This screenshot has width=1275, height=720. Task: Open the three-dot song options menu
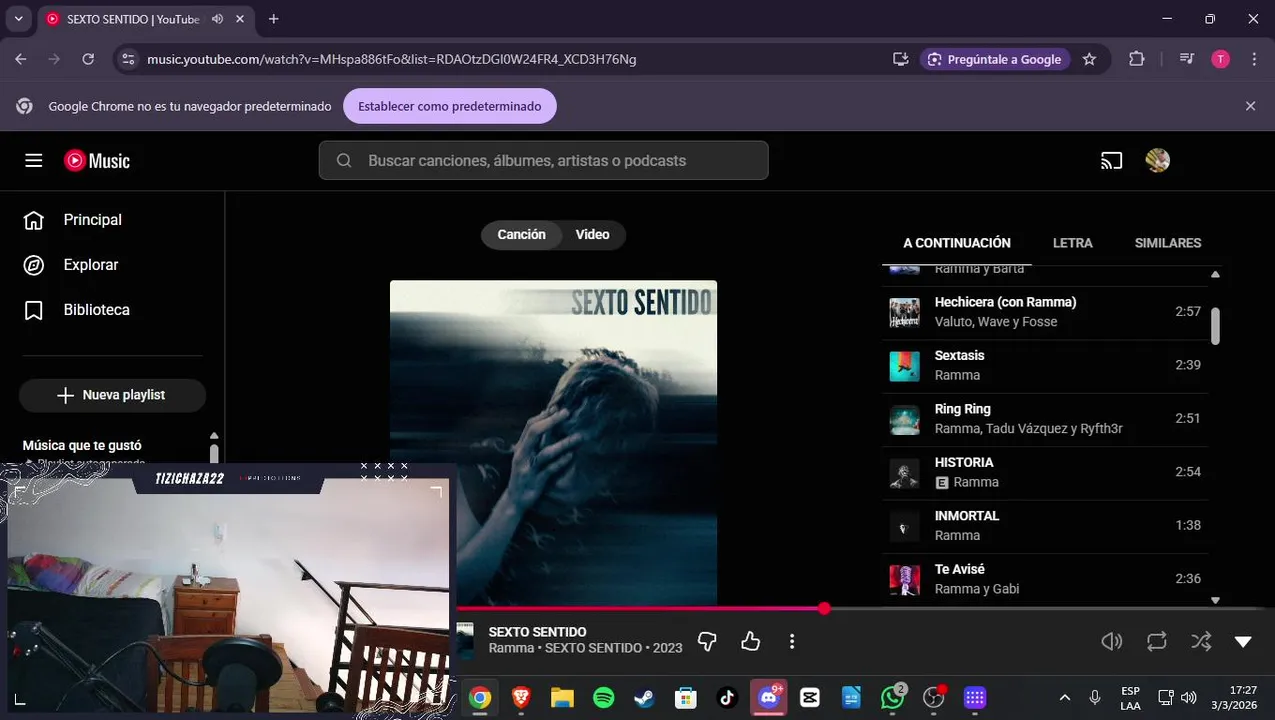pyautogui.click(x=792, y=641)
